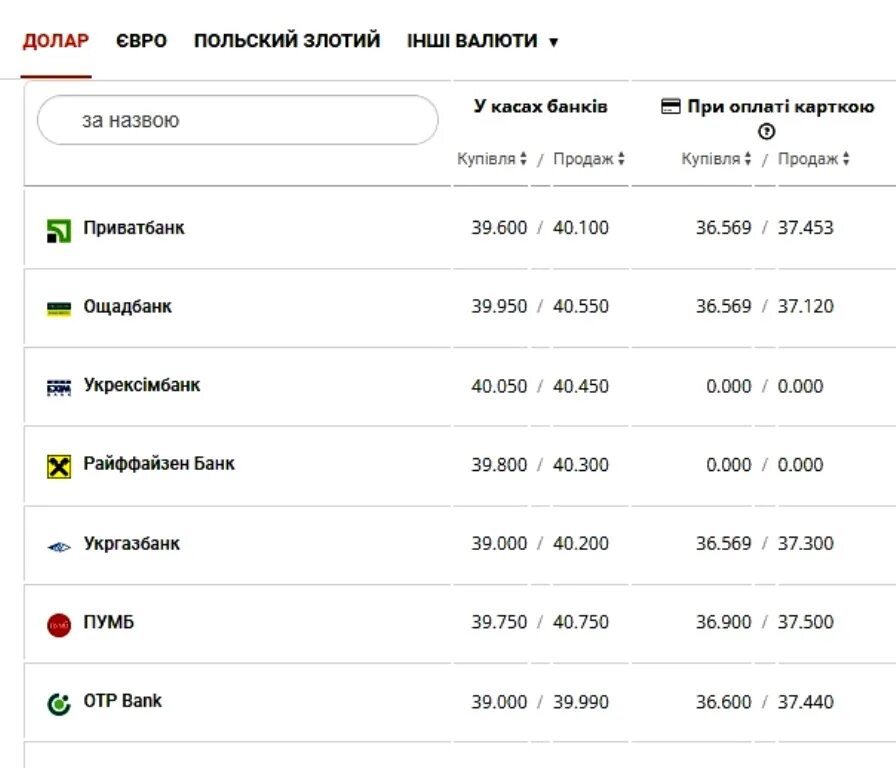
Task: Open the ДОЛАР currency tab
Action: 56,41
